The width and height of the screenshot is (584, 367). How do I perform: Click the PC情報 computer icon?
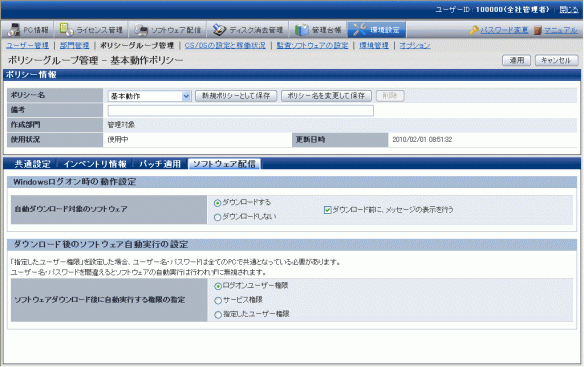[14, 30]
